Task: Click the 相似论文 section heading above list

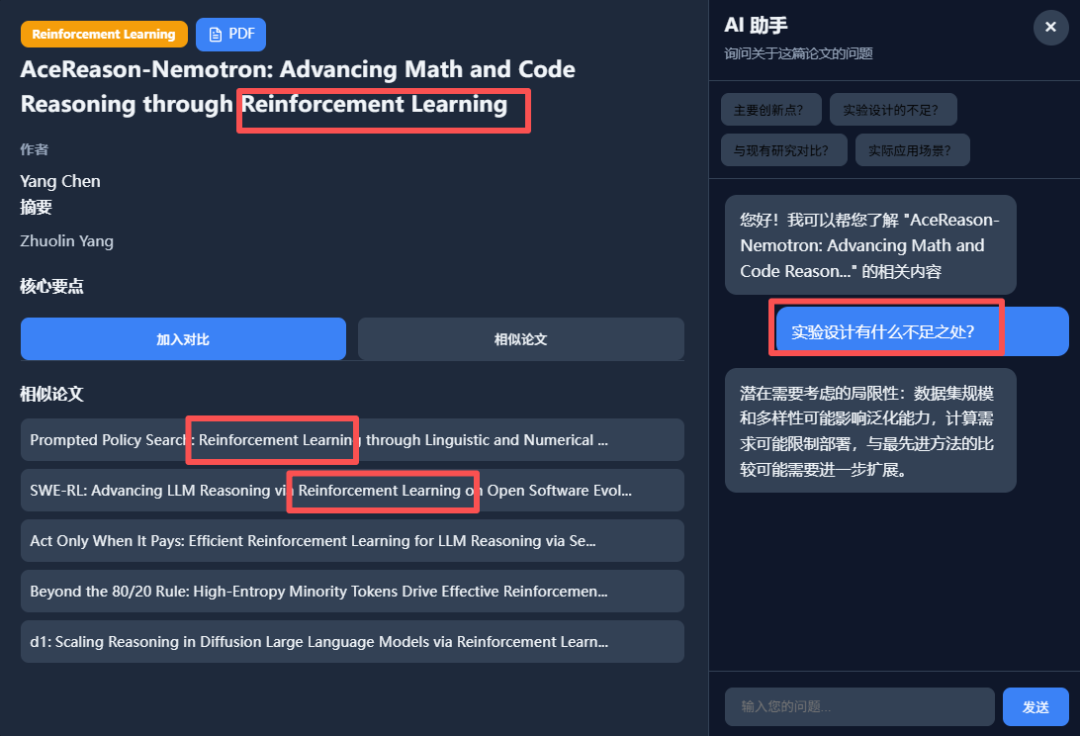Action: (52, 394)
